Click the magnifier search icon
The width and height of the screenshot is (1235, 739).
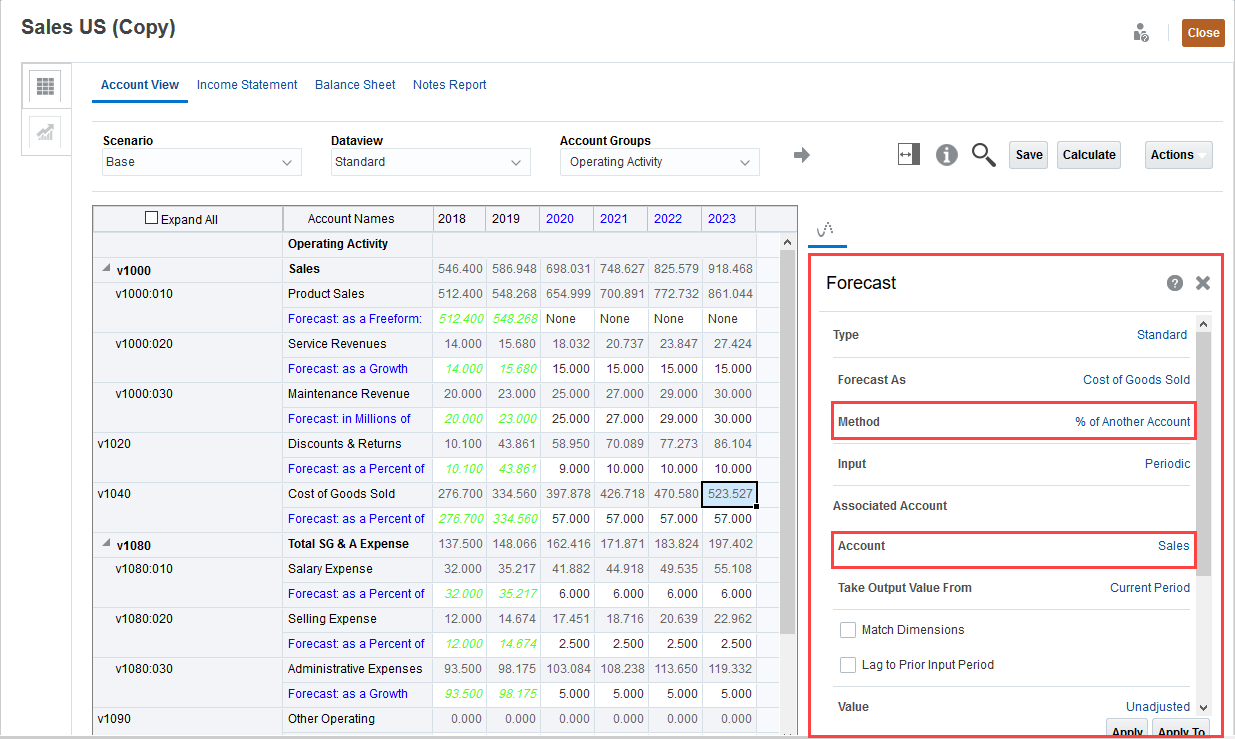[x=984, y=155]
